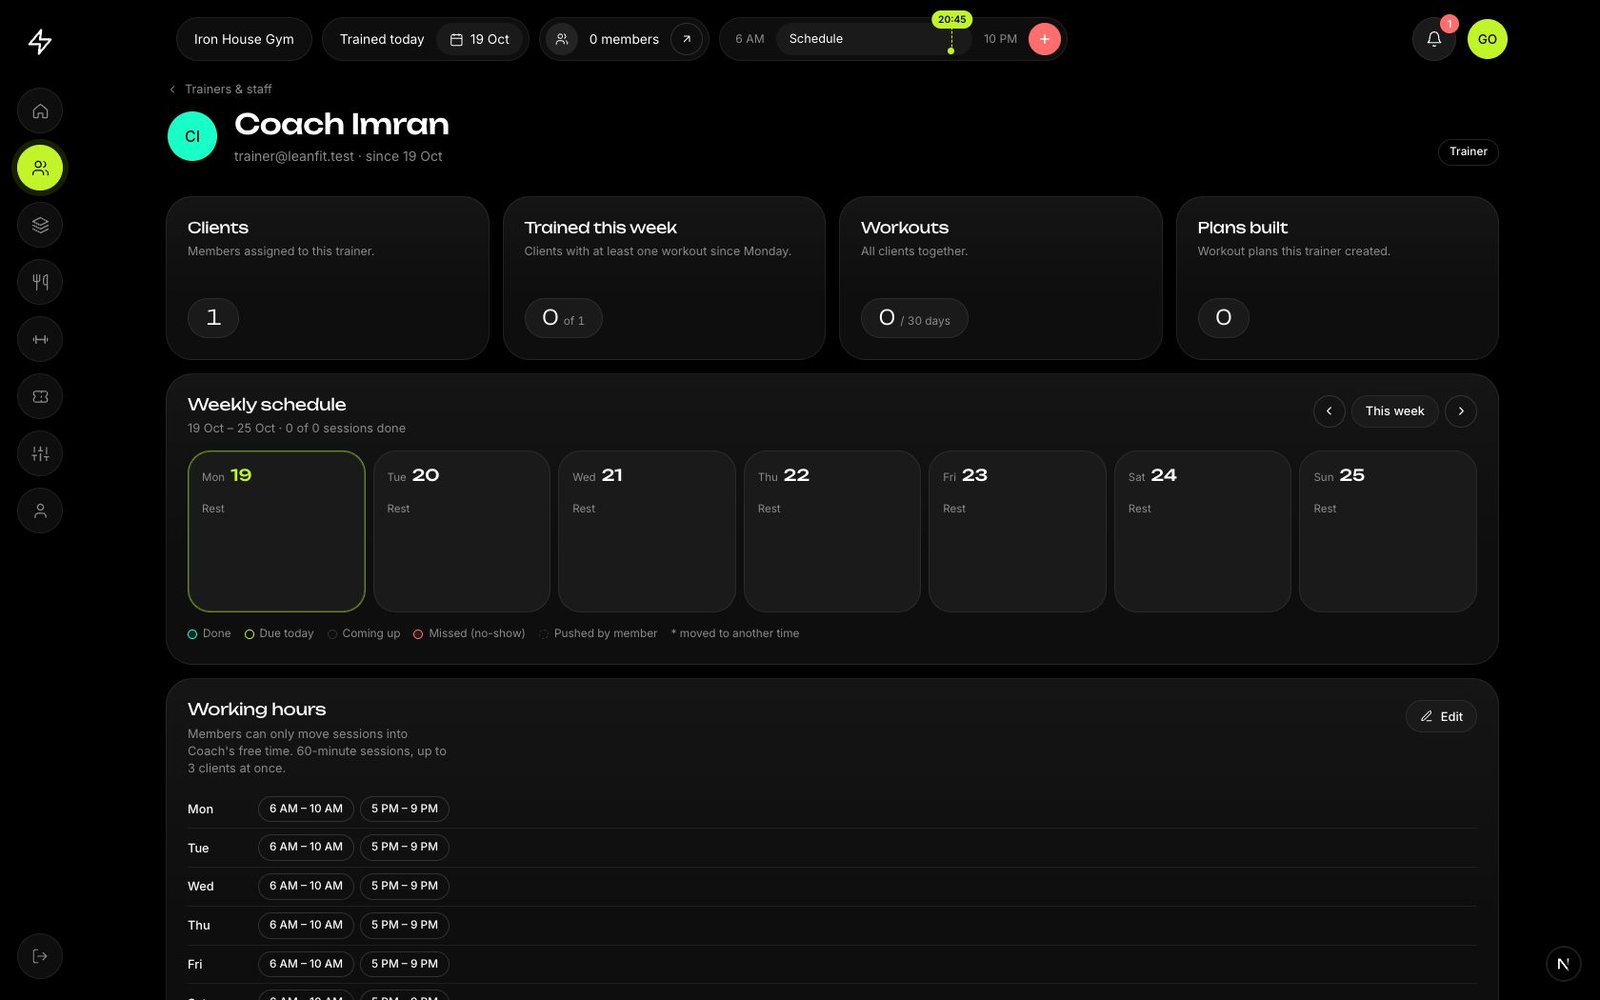
Task: Click the red plus add button
Action: pyautogui.click(x=1044, y=39)
